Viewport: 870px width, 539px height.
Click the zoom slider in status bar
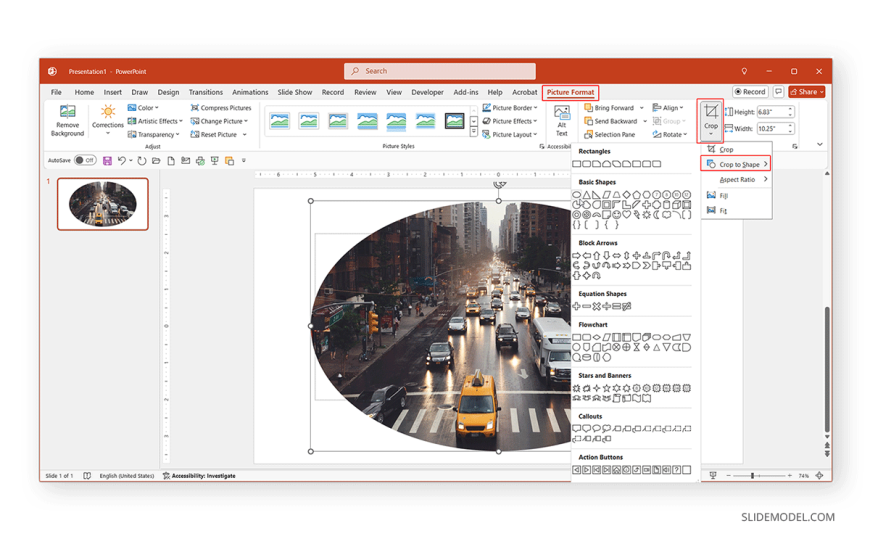coord(758,476)
